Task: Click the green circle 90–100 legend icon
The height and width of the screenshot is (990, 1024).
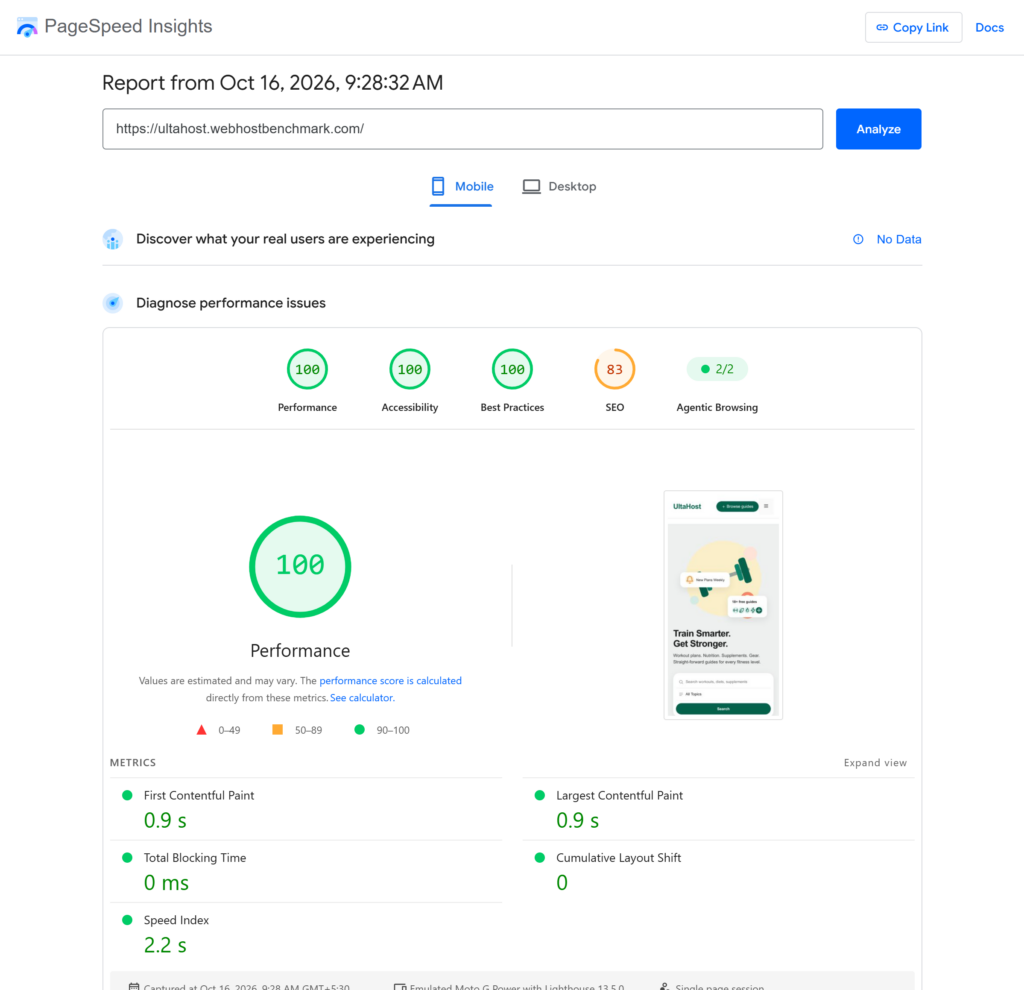Action: tap(359, 729)
